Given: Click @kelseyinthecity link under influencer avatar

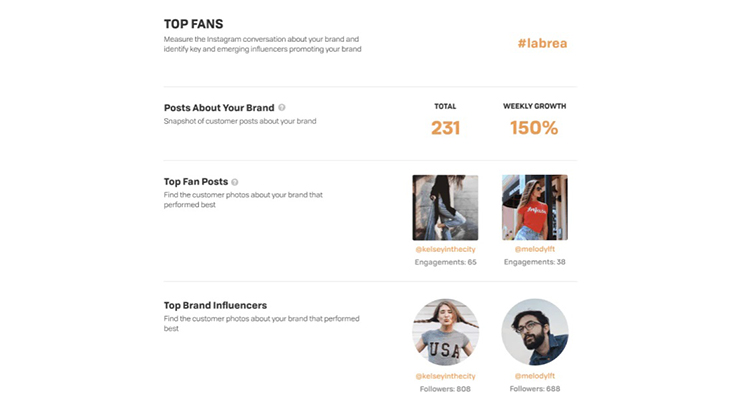Looking at the screenshot, I should click(x=445, y=376).
